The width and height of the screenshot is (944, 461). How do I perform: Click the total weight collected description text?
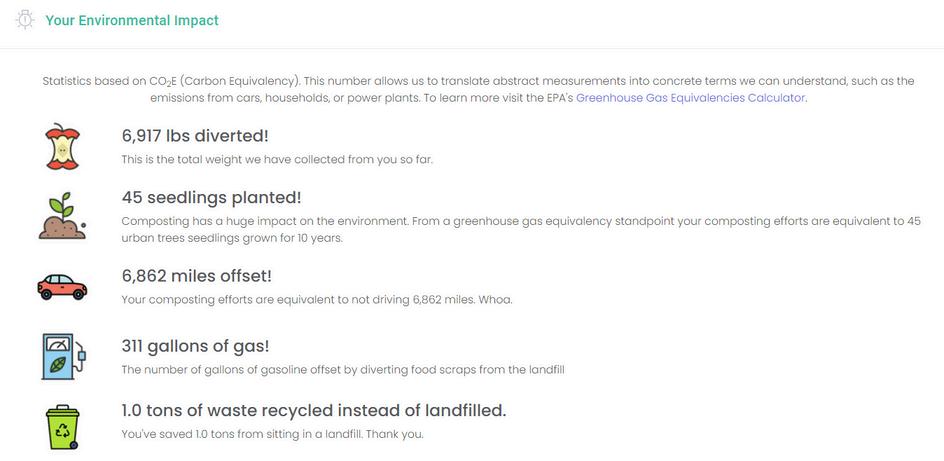click(277, 159)
